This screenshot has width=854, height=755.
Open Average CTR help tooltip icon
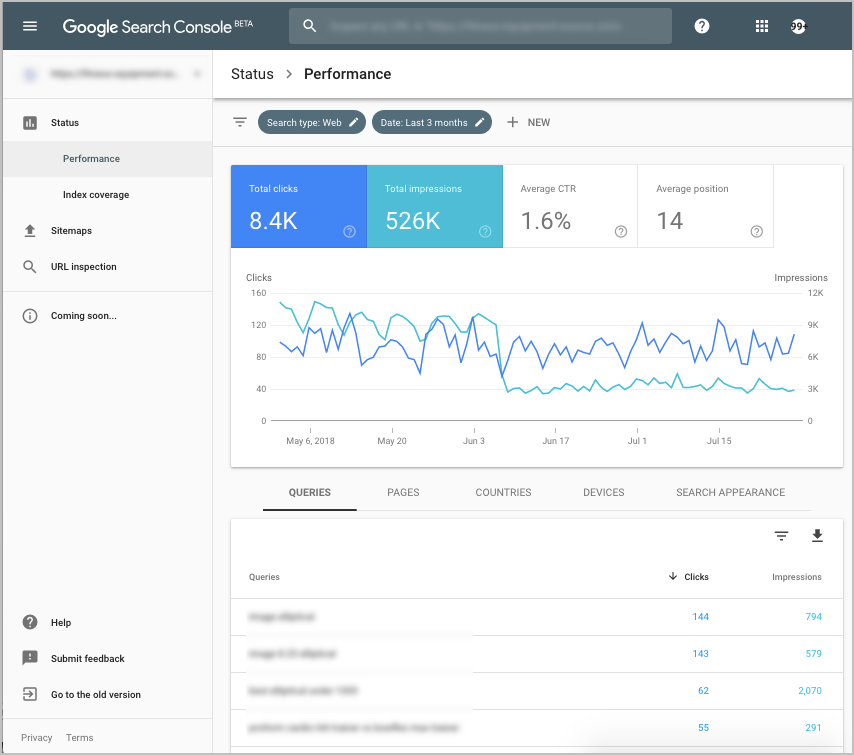[x=620, y=232]
